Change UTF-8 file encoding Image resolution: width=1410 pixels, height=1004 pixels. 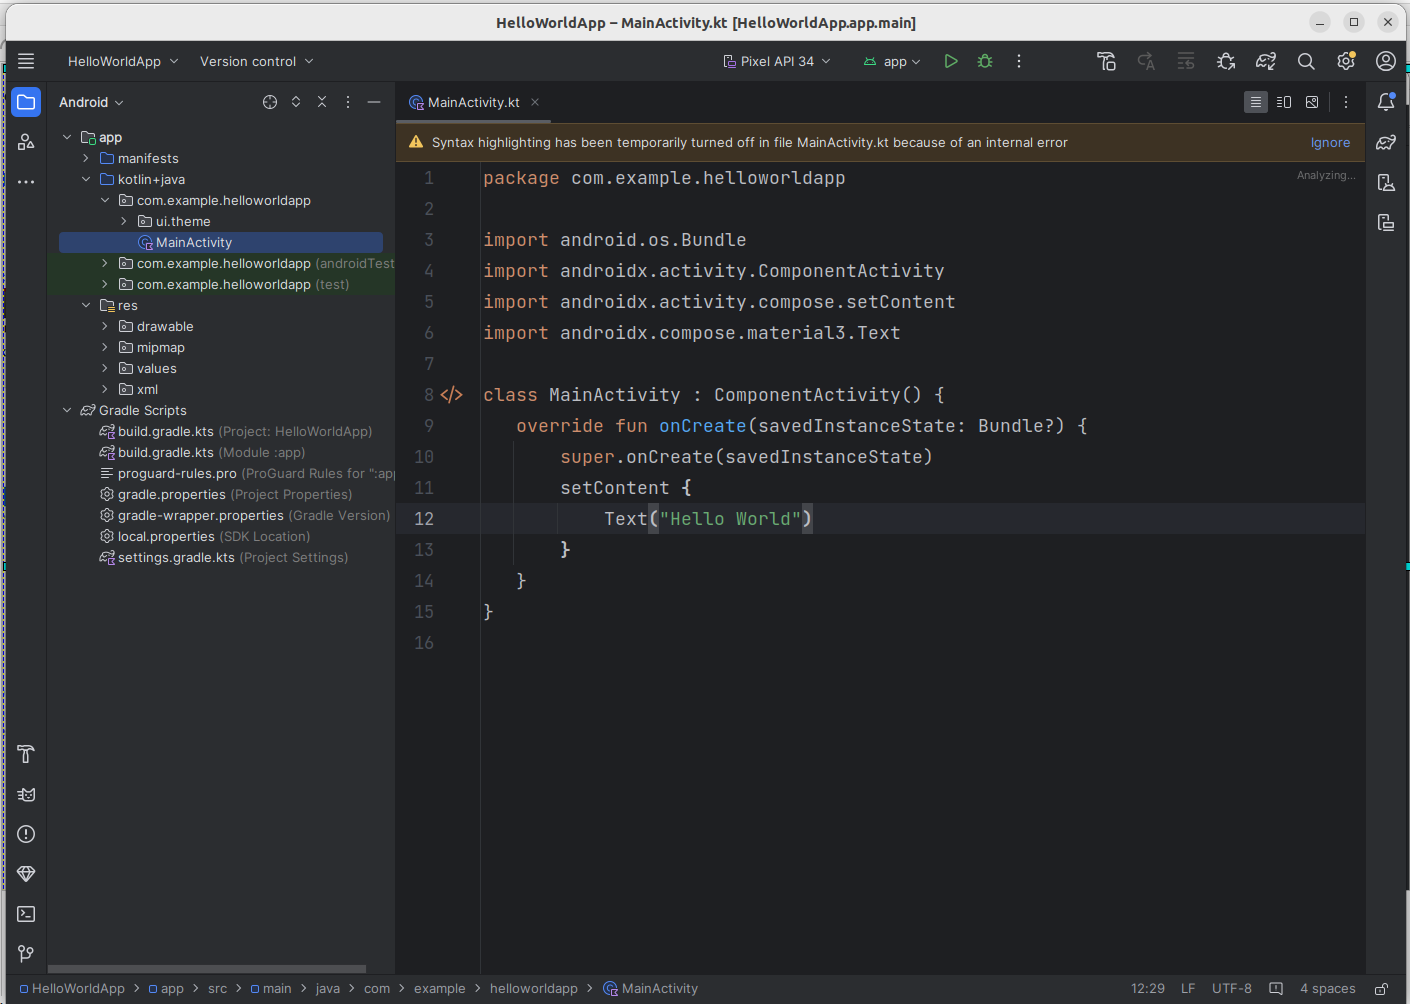click(1232, 989)
